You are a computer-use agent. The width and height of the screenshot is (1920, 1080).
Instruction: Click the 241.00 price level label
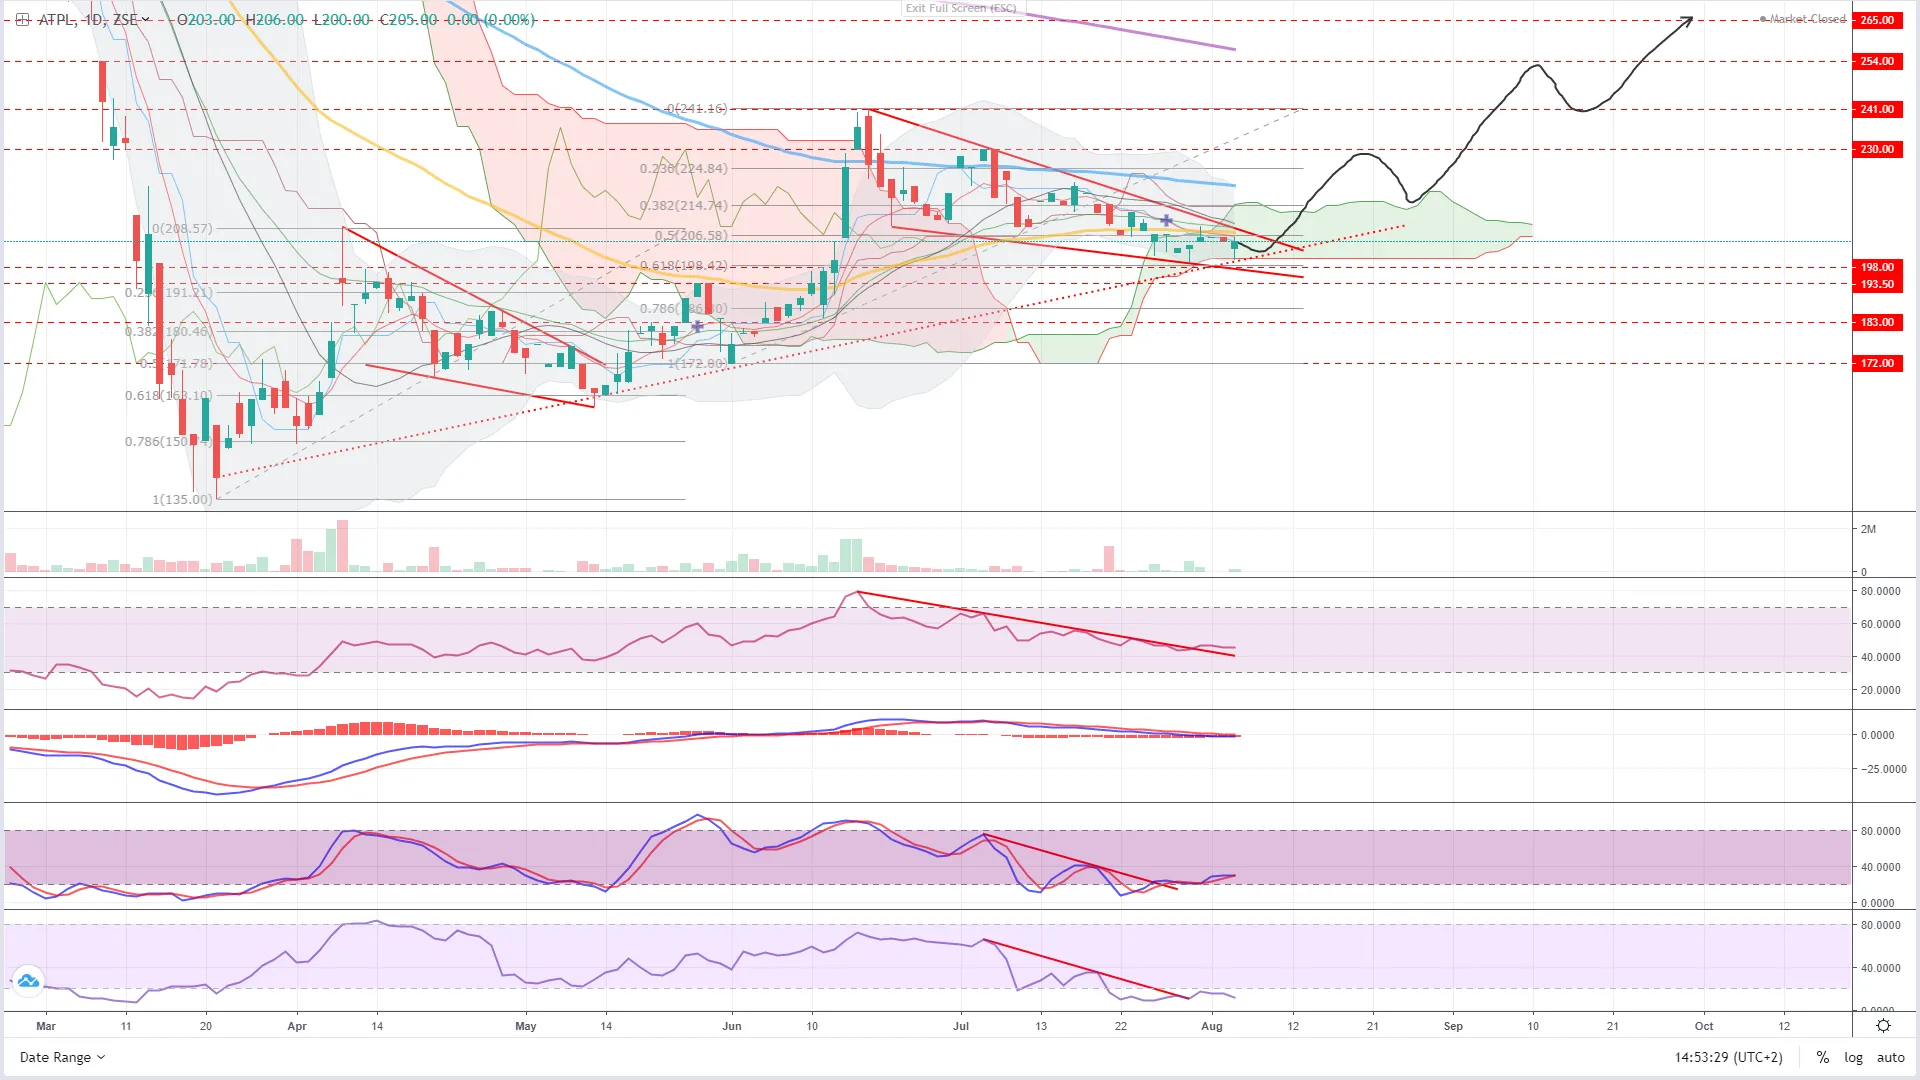(1877, 109)
